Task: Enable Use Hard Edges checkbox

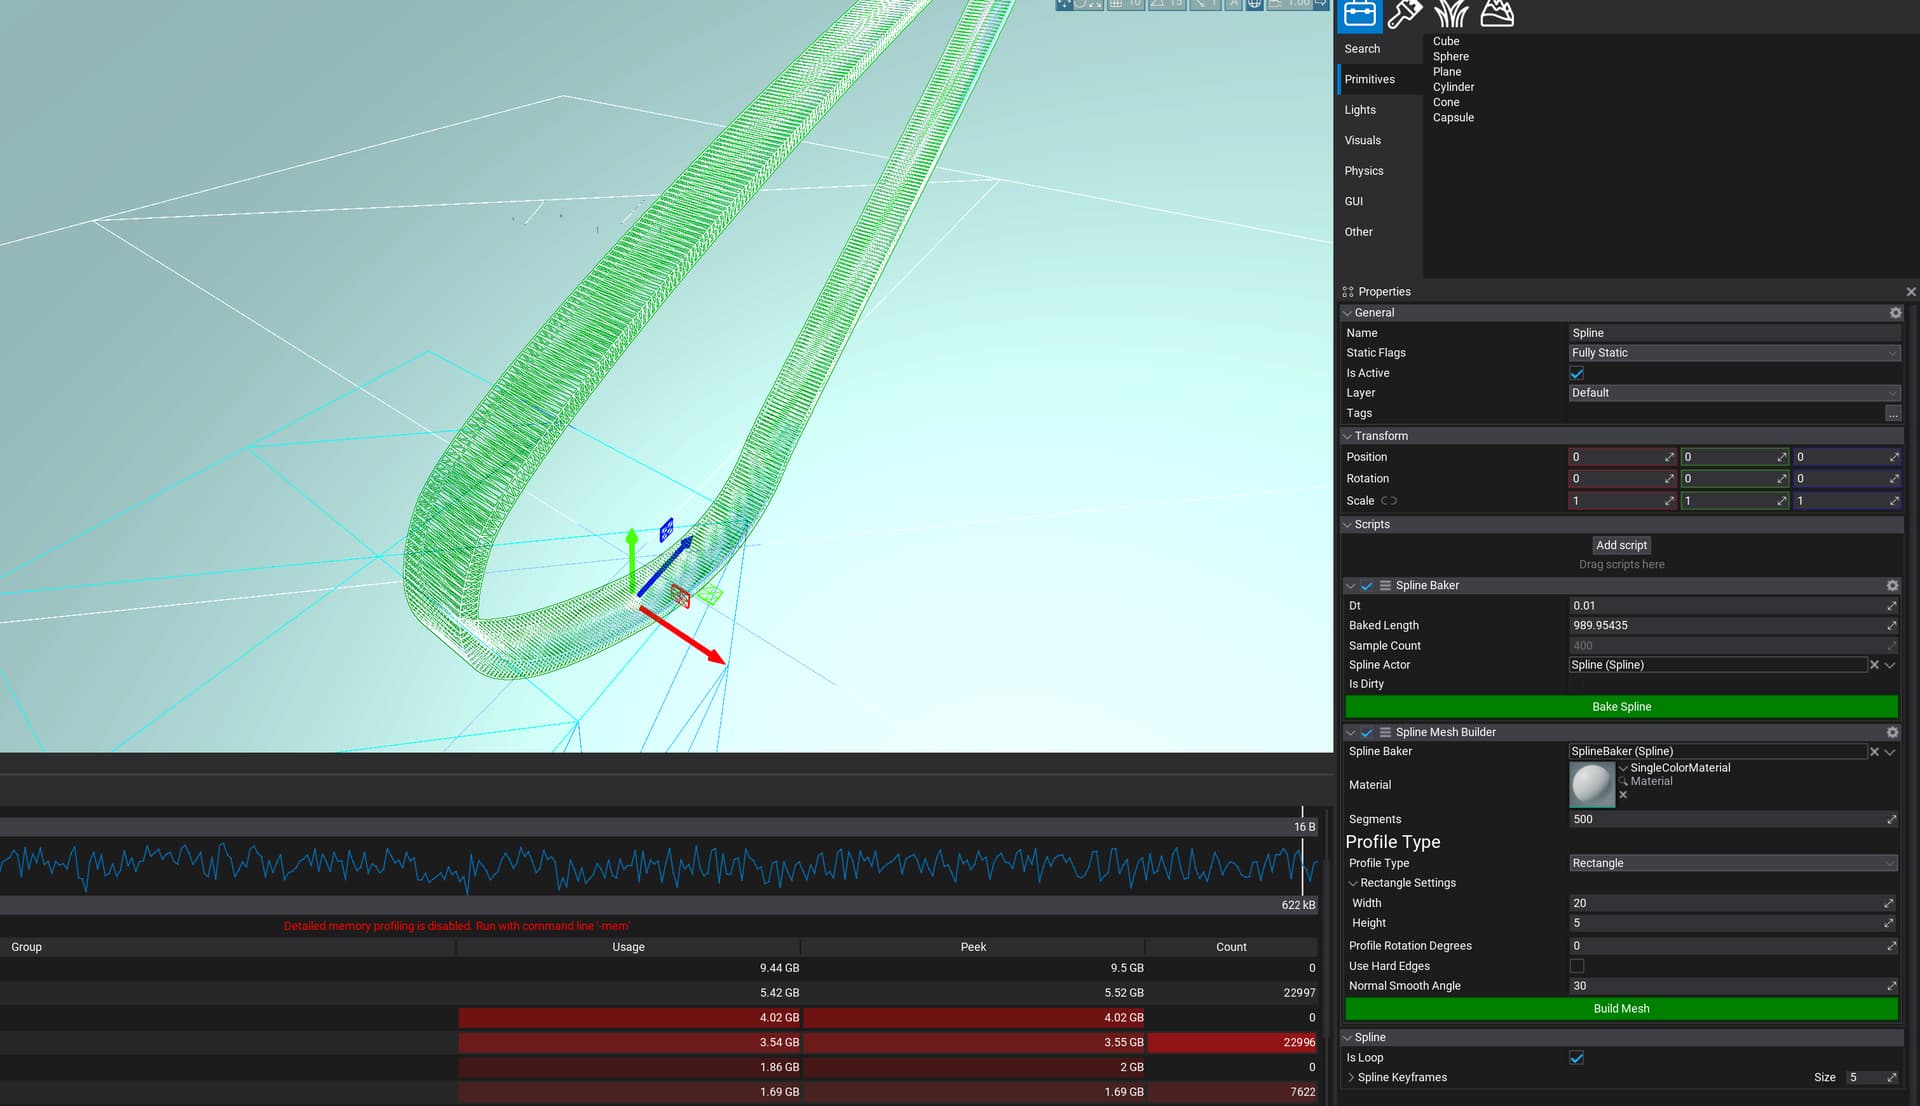Action: 1577,966
